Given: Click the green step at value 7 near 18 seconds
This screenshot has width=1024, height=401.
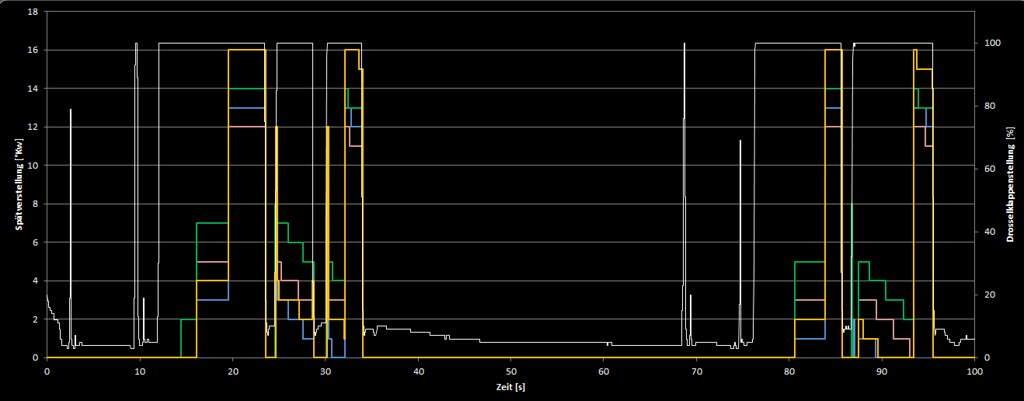Looking at the screenshot, I should [x=212, y=223].
